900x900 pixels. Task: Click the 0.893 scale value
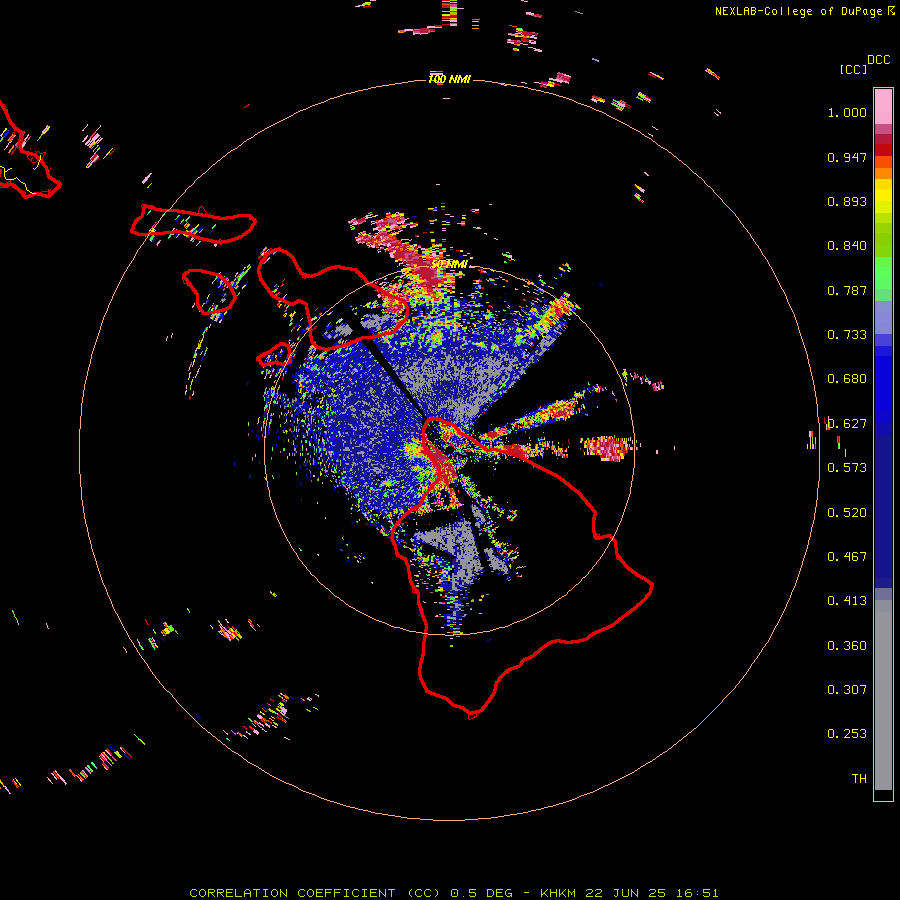click(847, 201)
